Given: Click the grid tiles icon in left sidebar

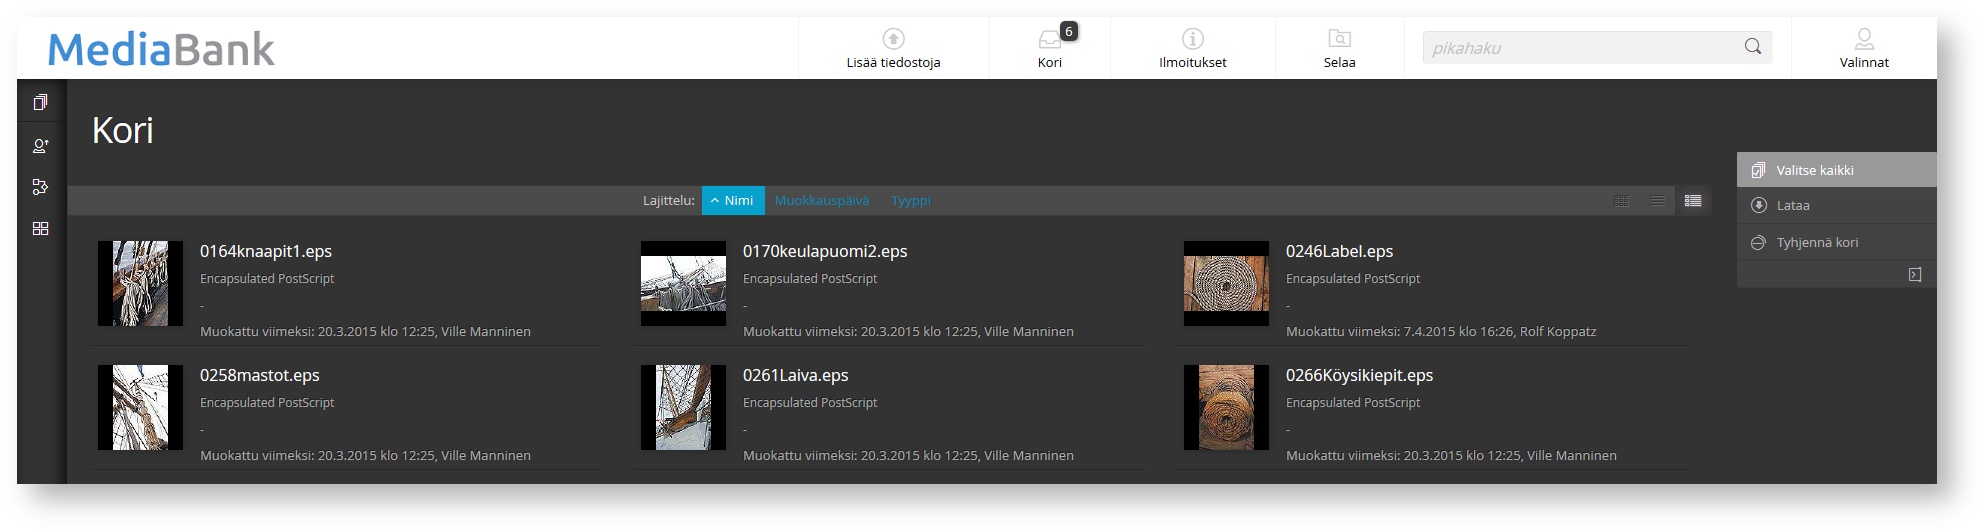Looking at the screenshot, I should point(41,229).
